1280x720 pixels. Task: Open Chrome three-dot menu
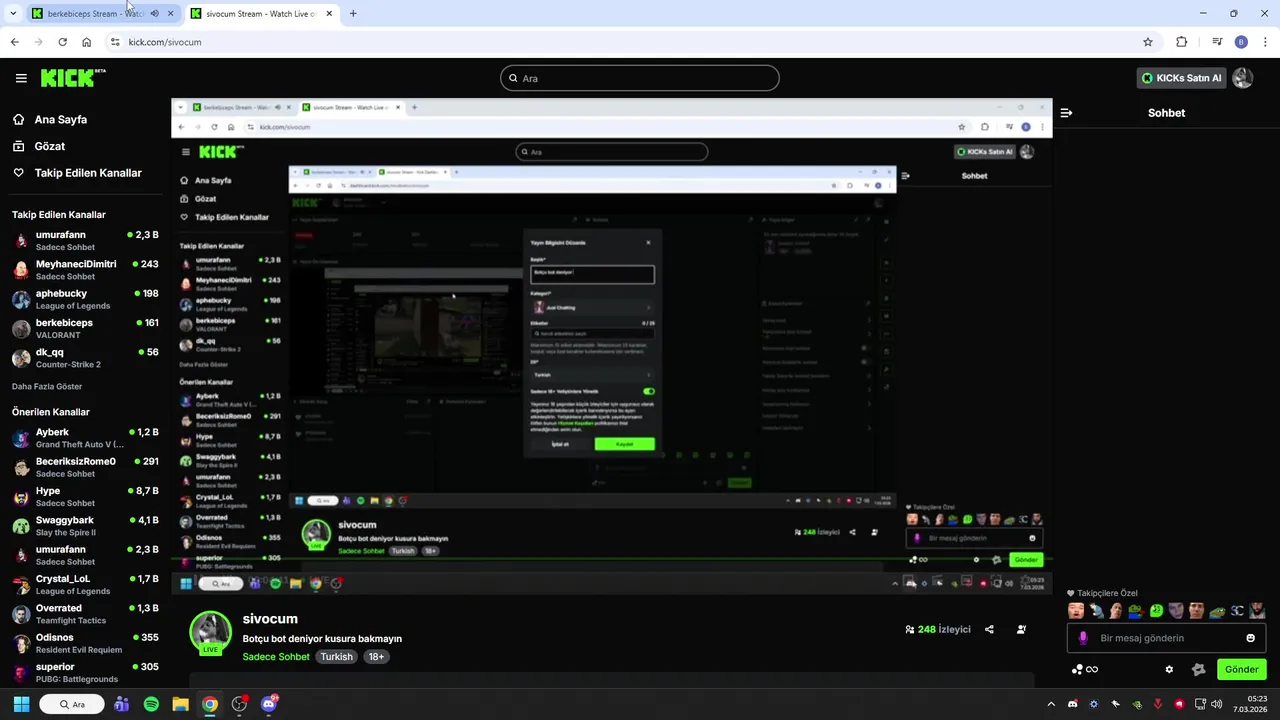click(1266, 42)
